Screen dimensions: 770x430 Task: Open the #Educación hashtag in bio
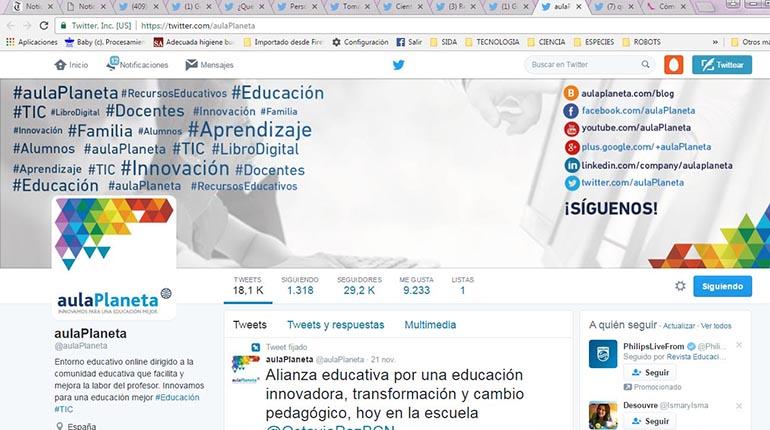click(x=177, y=397)
